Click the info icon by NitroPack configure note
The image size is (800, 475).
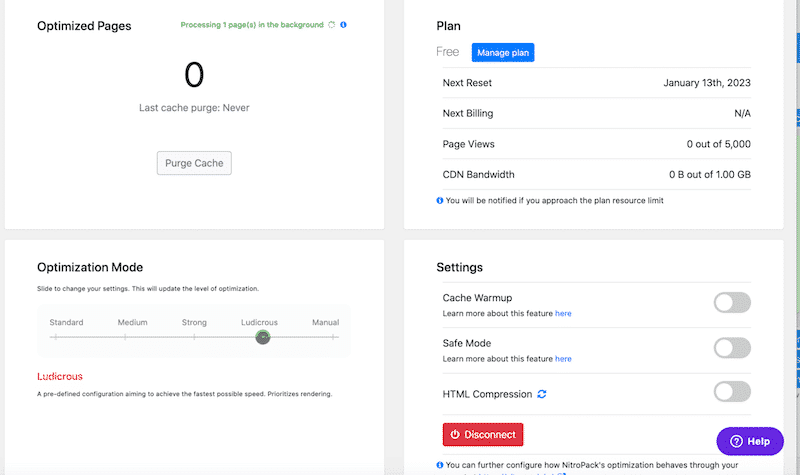[x=440, y=465]
